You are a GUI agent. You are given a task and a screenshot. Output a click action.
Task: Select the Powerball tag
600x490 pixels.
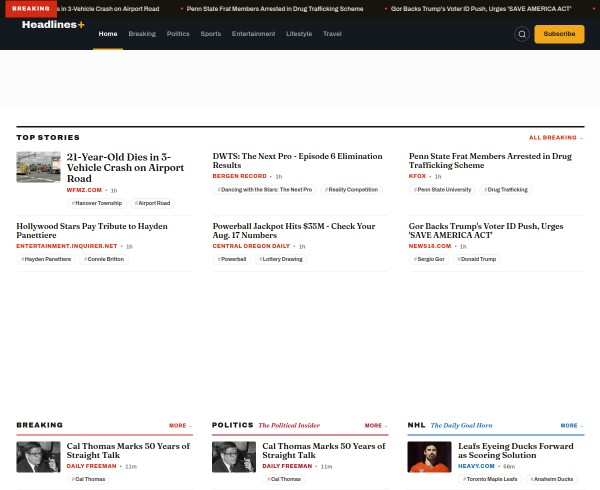click(232, 259)
